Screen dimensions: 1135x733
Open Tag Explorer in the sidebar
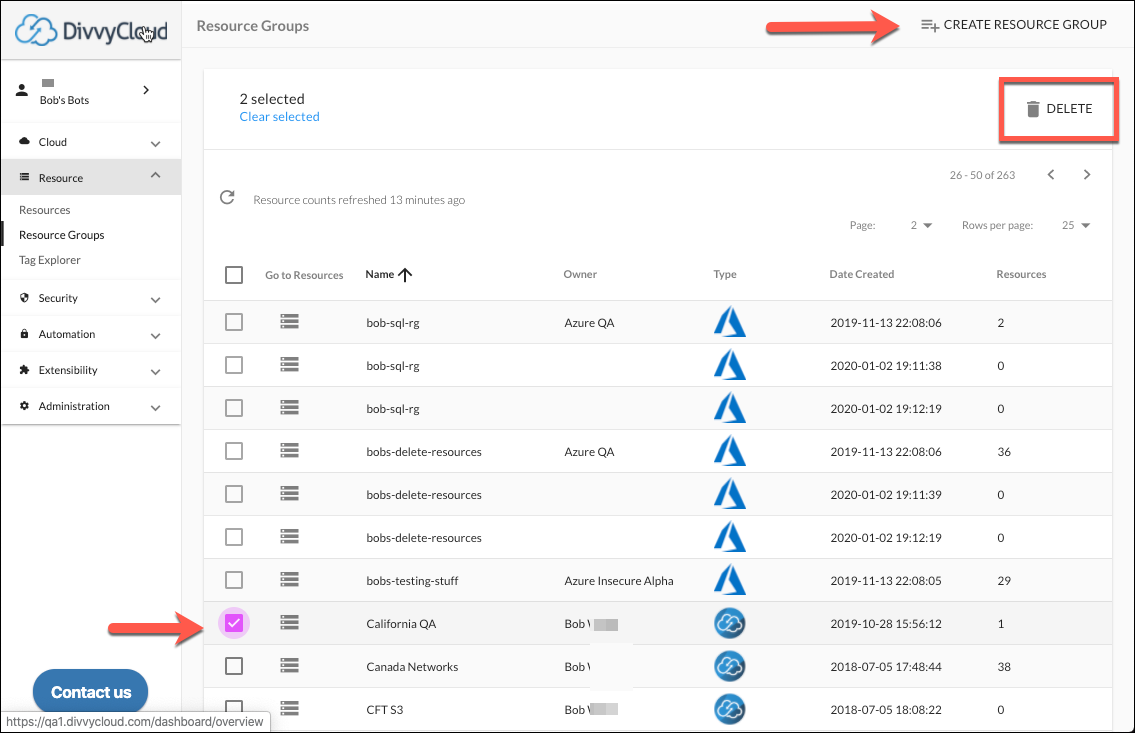point(50,260)
